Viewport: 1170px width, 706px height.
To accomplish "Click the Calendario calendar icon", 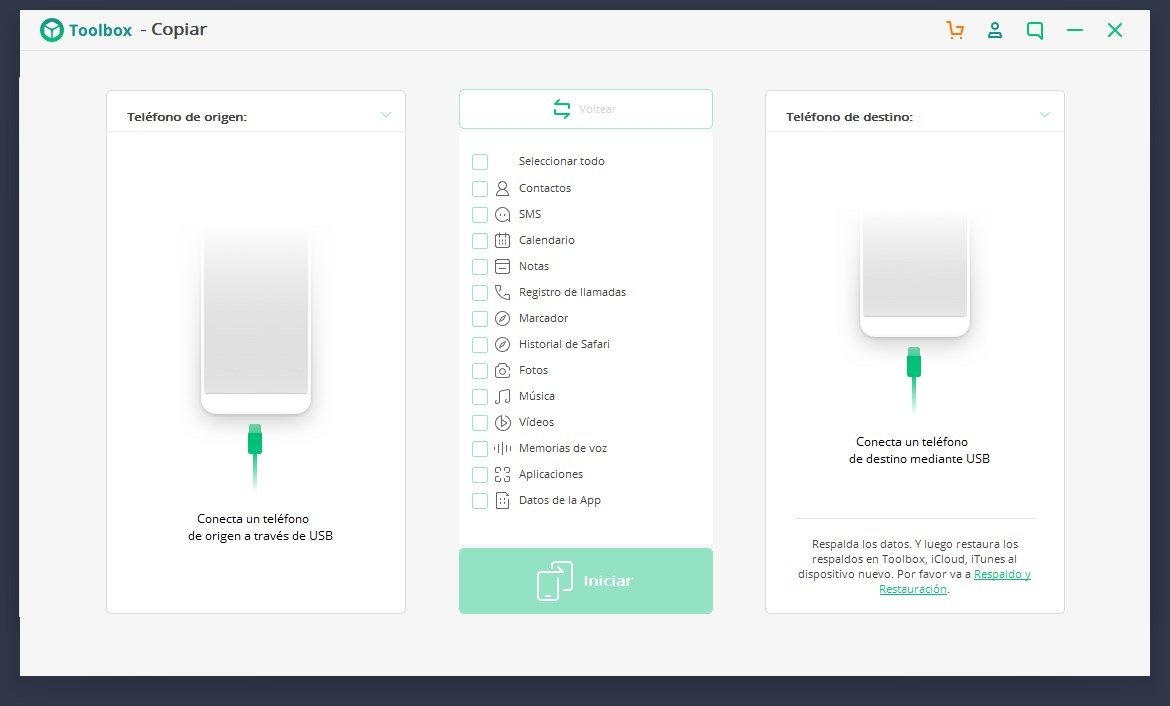I will 503,240.
